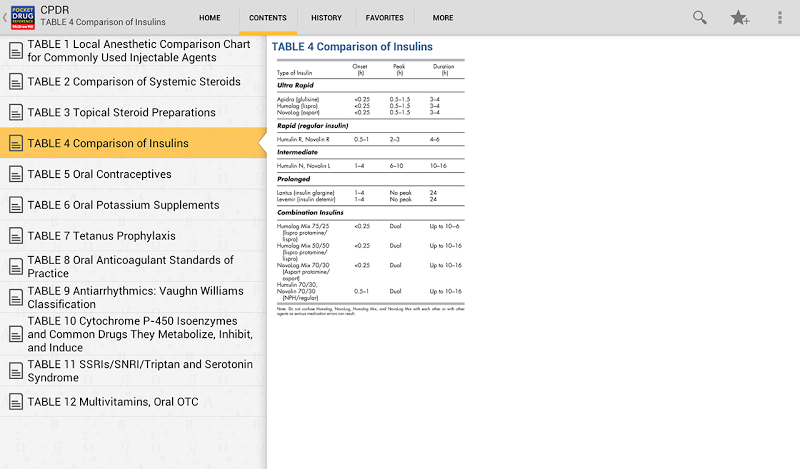Click document icon beside TABLE 1 Local Anesthetic
This screenshot has height=469, width=800.
[16, 51]
